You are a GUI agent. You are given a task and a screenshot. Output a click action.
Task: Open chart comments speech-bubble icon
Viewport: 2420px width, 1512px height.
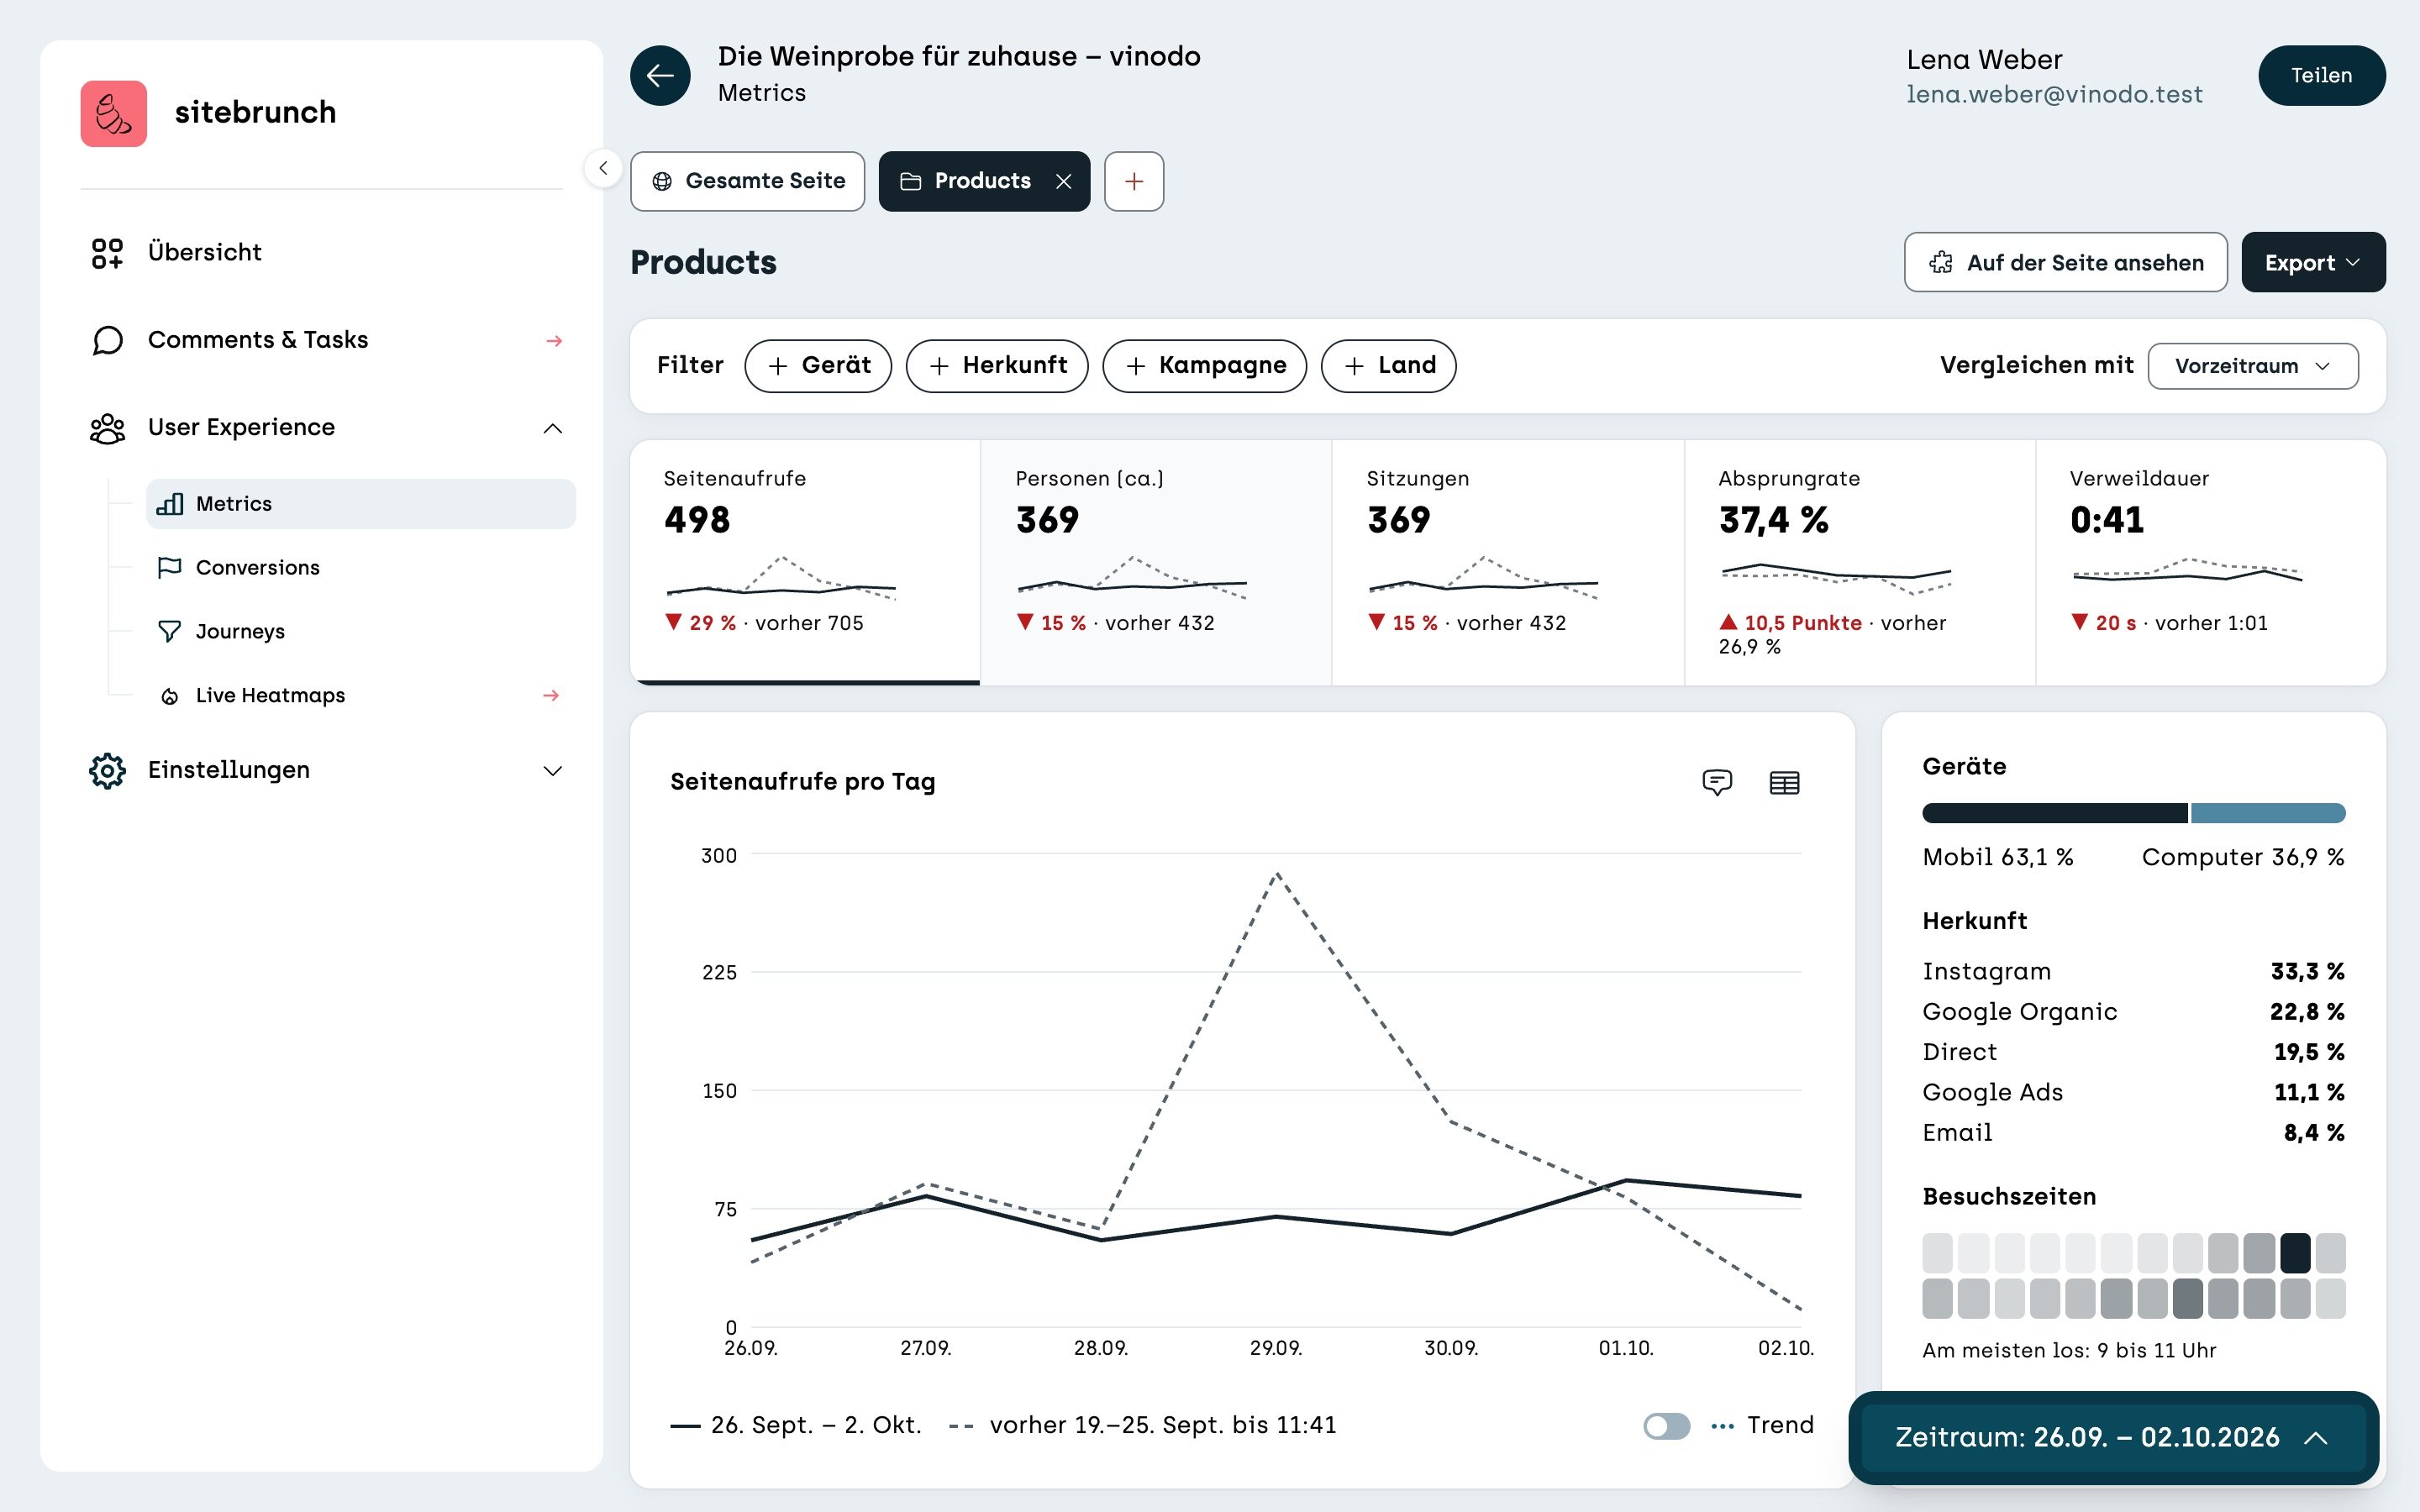pyautogui.click(x=1717, y=782)
